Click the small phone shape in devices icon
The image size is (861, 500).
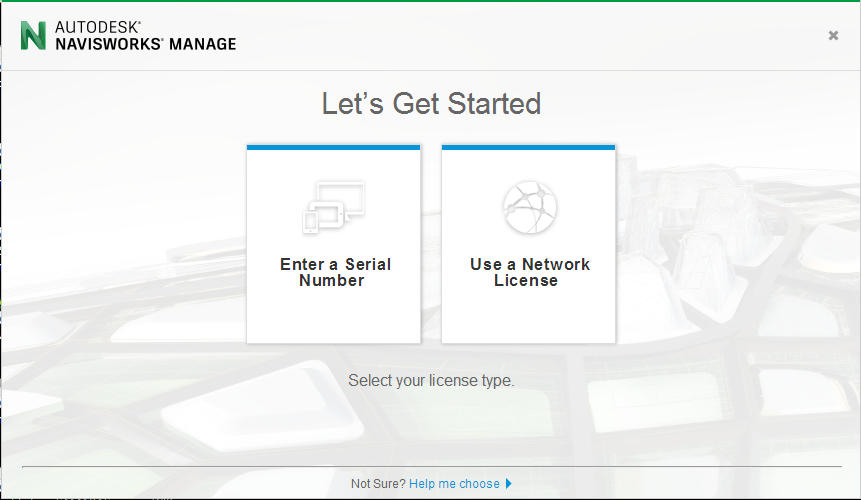310,221
